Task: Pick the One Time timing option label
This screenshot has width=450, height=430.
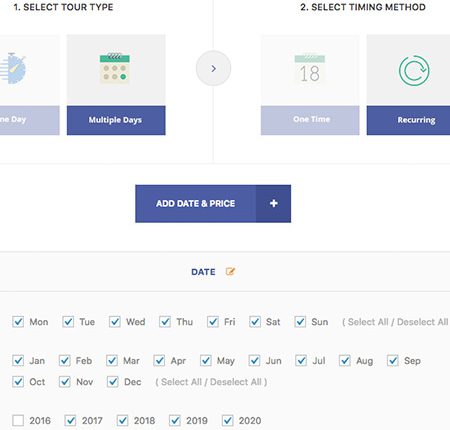Action: [310, 120]
